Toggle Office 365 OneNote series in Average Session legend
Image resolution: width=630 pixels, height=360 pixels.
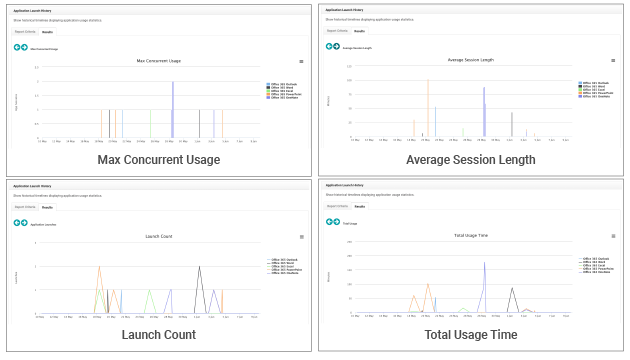tap(594, 96)
